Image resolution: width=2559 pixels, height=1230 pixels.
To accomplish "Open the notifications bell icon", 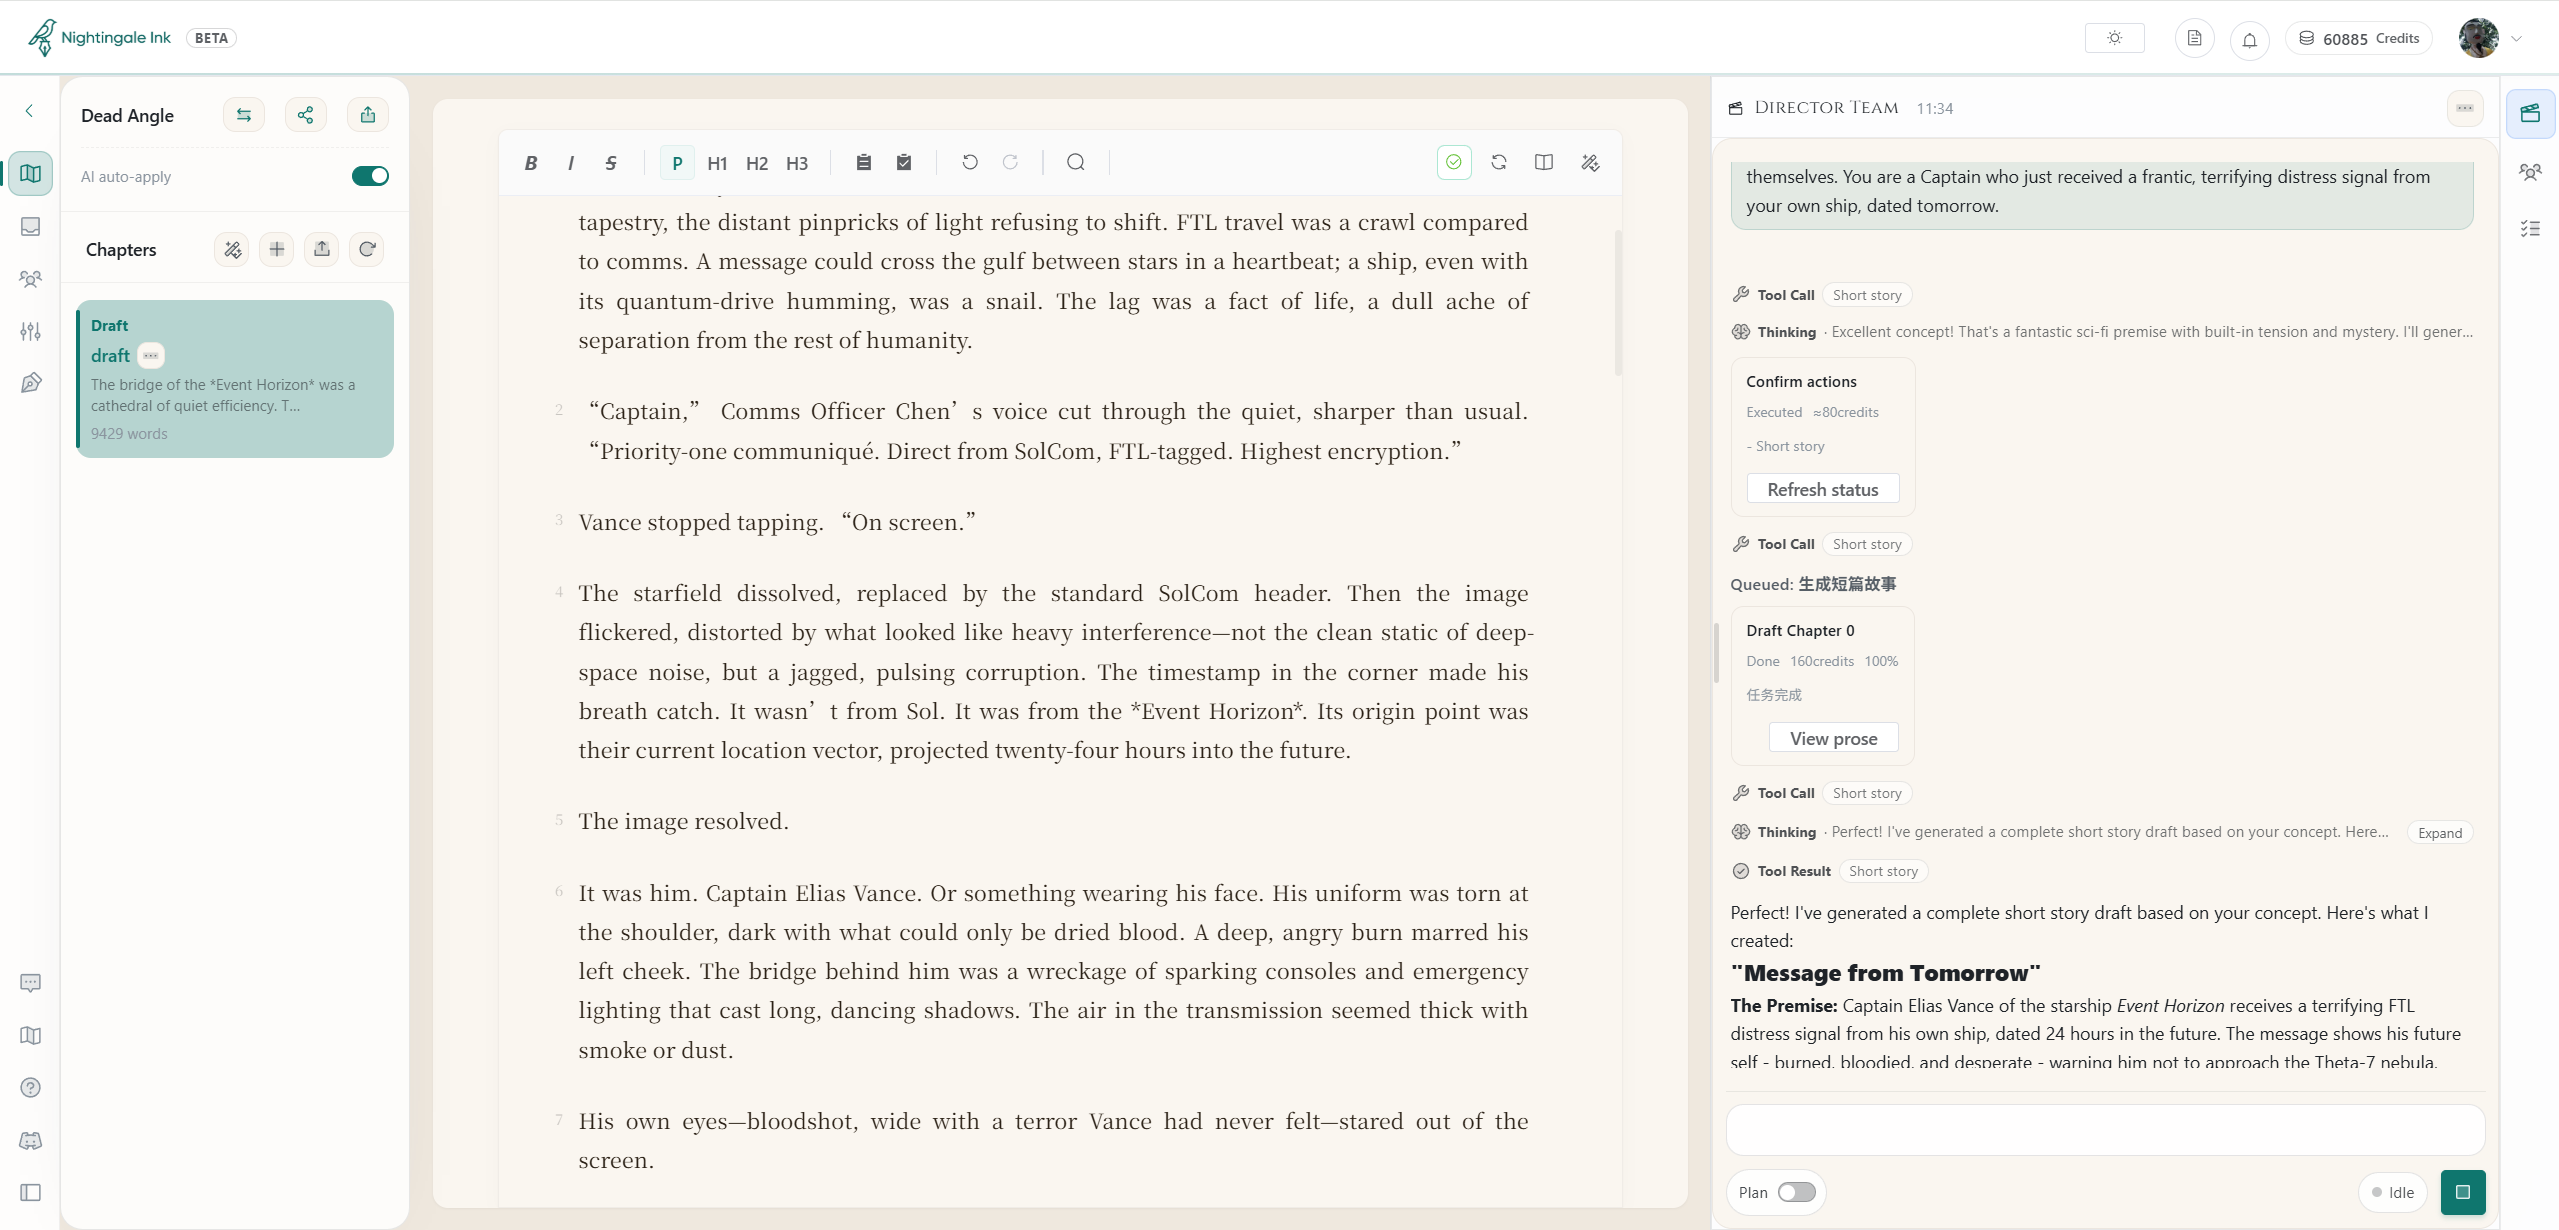I will click(2249, 39).
